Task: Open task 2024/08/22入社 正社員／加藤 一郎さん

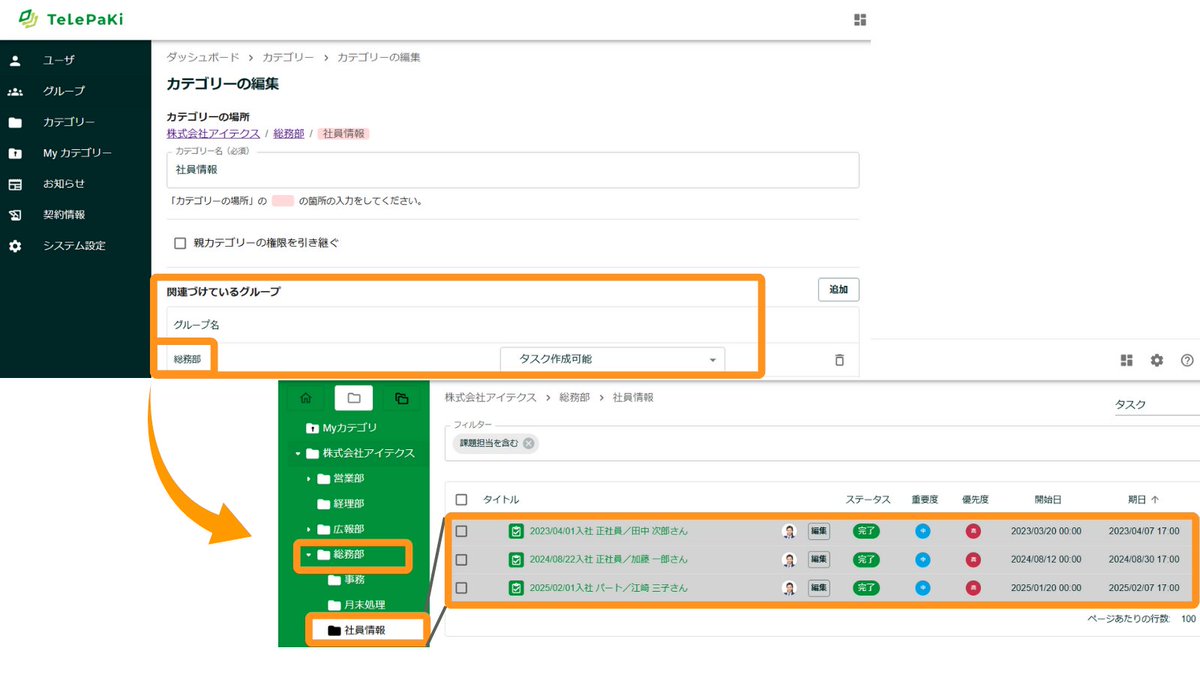Action: click(x=608, y=559)
